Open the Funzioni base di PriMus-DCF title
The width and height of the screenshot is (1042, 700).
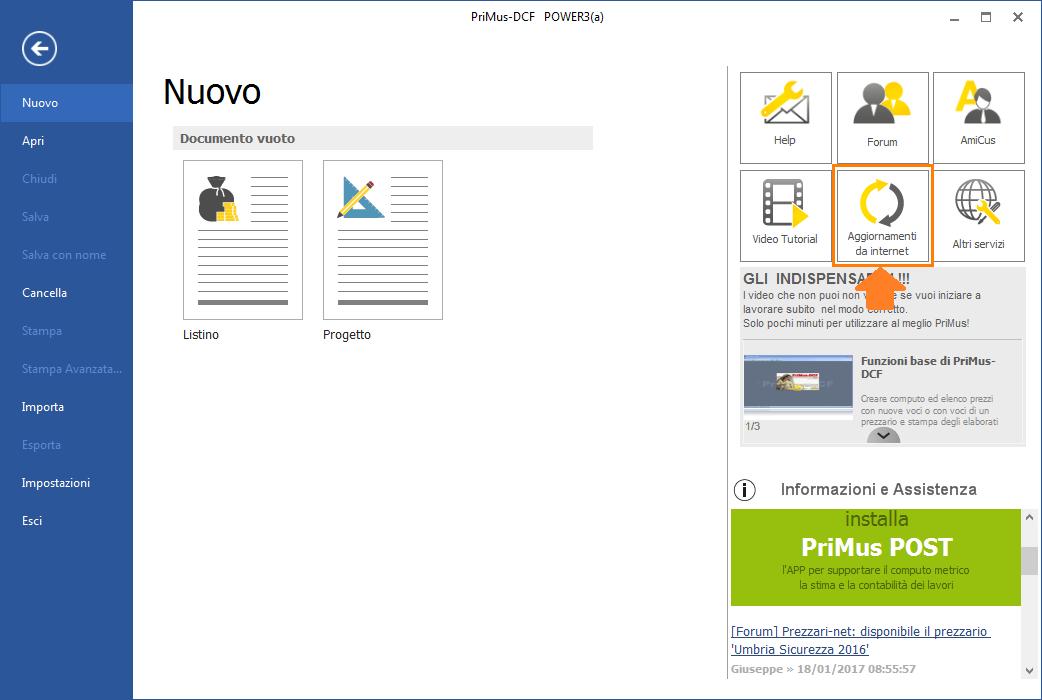pyautogui.click(x=928, y=367)
